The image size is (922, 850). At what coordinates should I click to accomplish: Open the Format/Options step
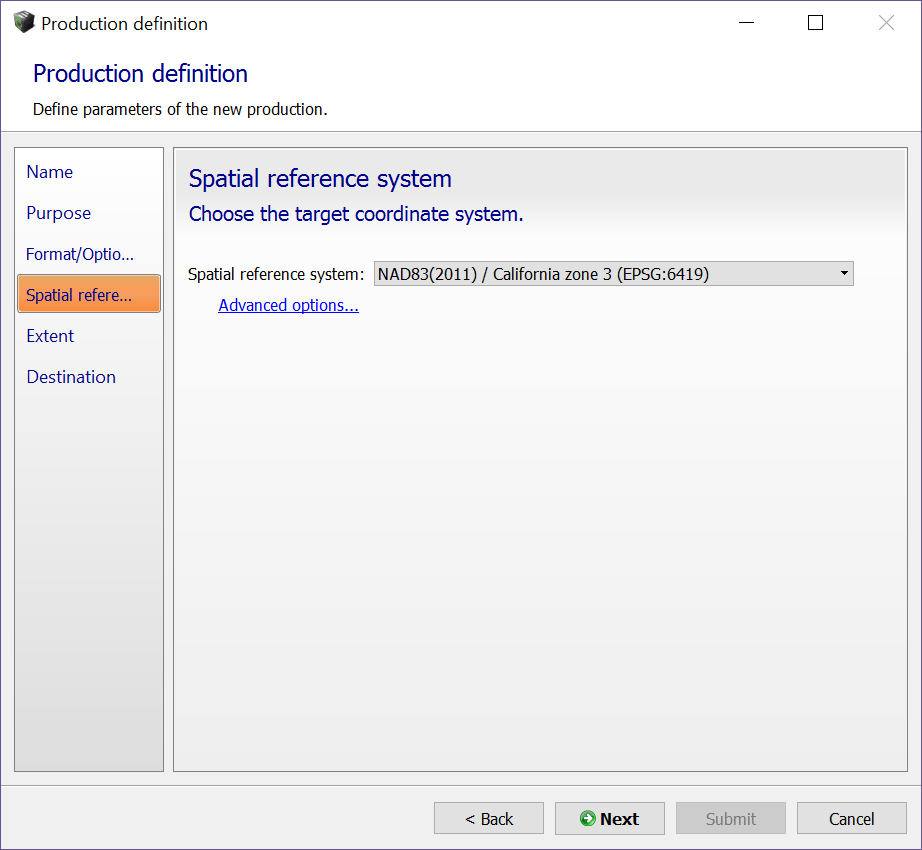80,254
